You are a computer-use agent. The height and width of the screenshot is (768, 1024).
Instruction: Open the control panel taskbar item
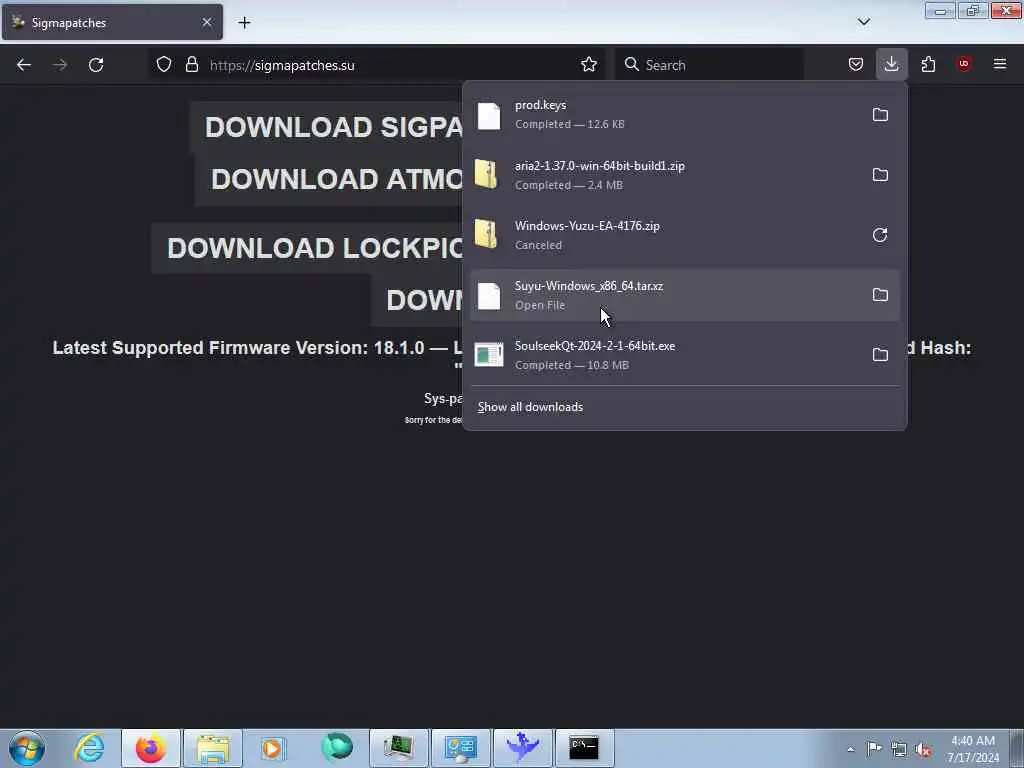460,748
